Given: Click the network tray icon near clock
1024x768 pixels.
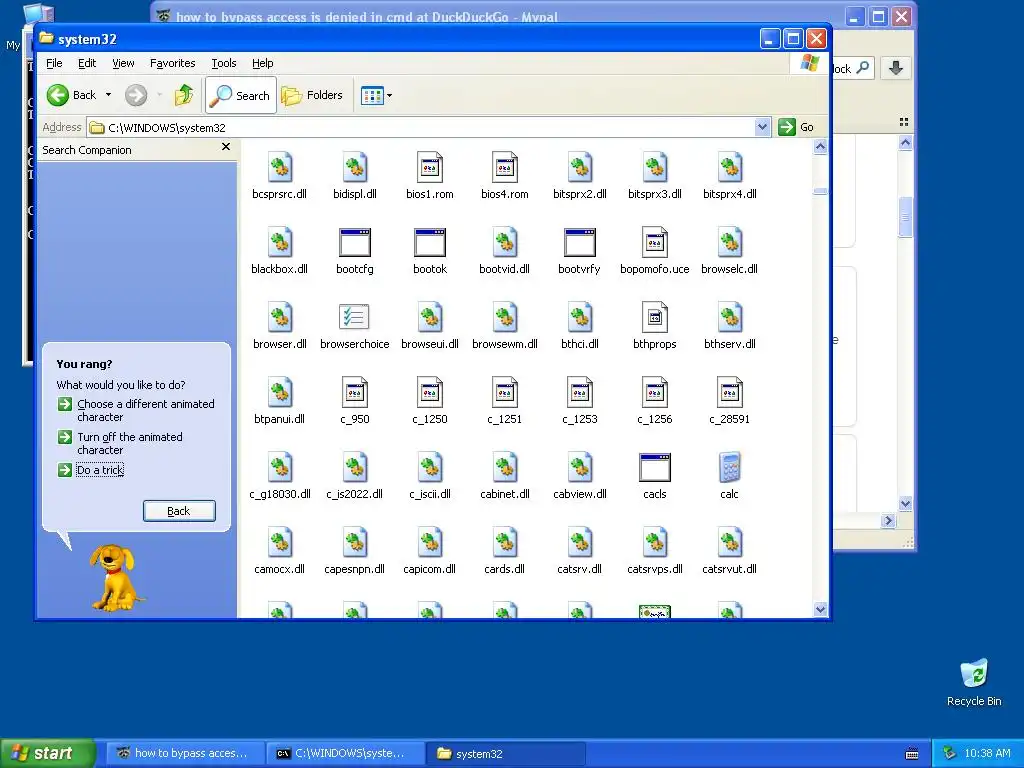Looking at the screenshot, I should 949,754.
